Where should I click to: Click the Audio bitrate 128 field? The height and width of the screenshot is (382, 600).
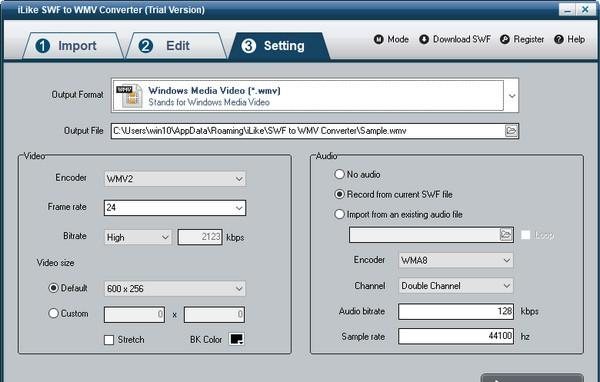click(x=456, y=311)
